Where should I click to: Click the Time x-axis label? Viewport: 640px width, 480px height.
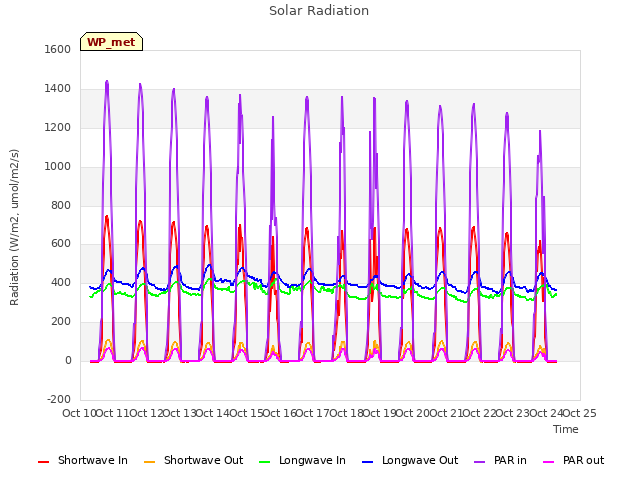point(566,429)
